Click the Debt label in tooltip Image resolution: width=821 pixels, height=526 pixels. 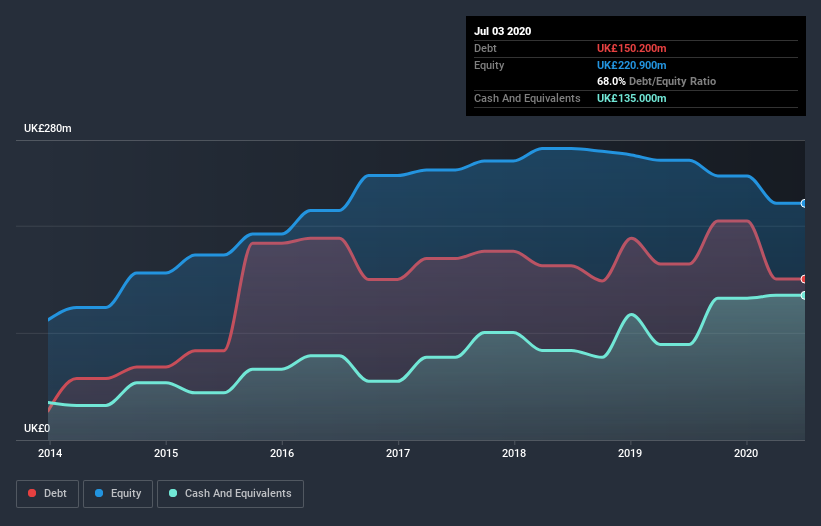pos(485,48)
